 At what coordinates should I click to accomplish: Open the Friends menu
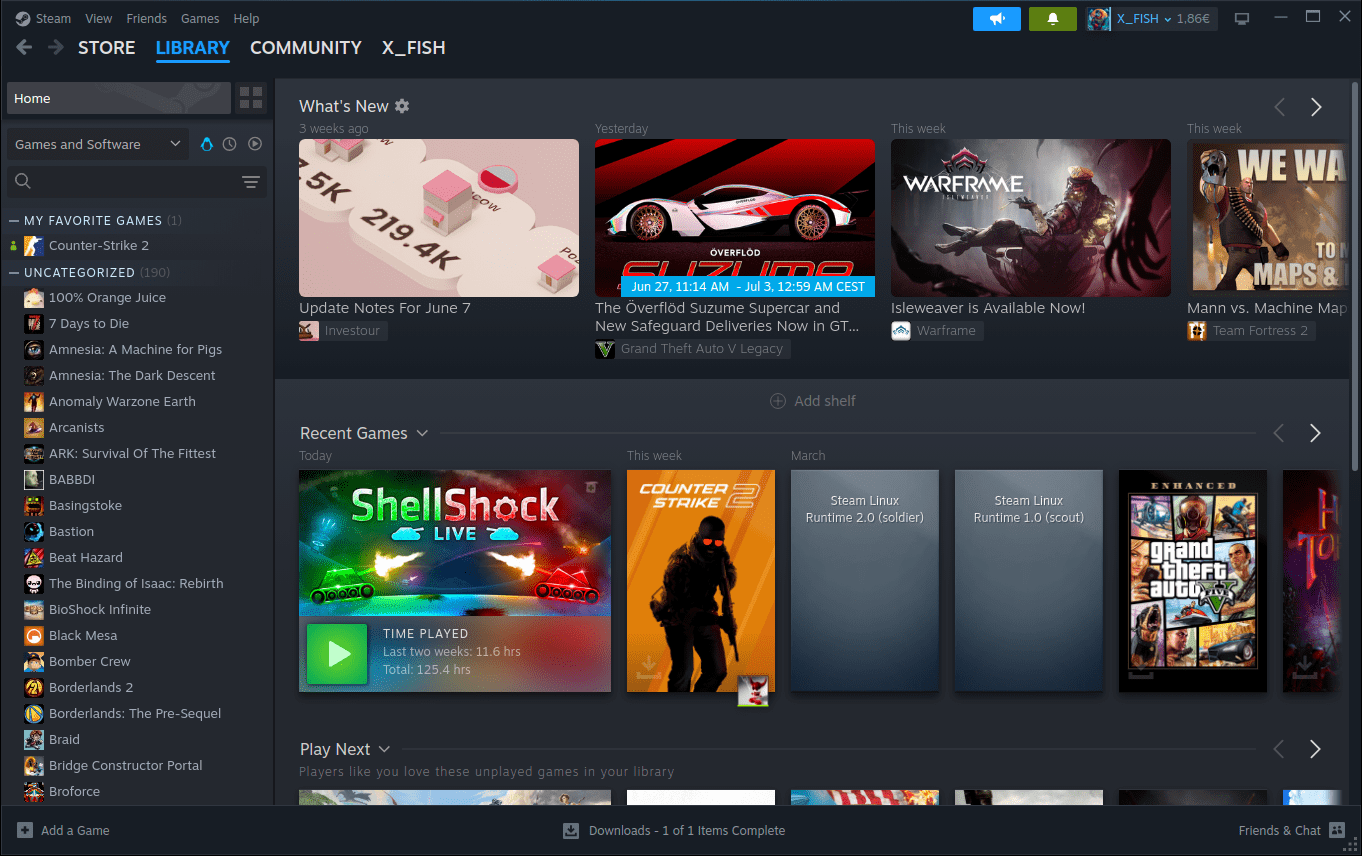coord(147,18)
